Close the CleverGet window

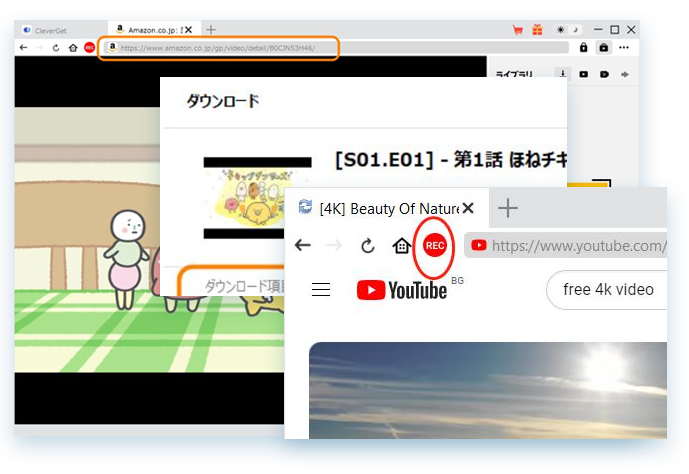tap(631, 30)
